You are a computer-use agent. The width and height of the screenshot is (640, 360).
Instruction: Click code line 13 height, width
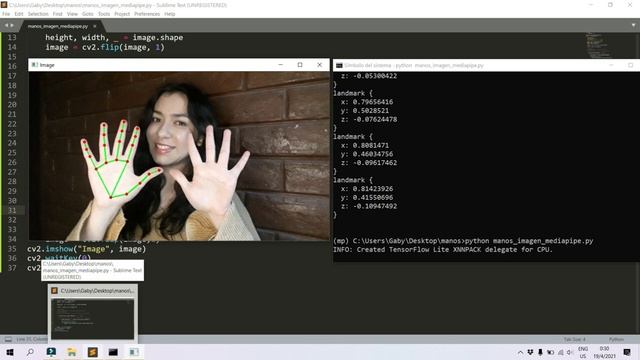114,38
